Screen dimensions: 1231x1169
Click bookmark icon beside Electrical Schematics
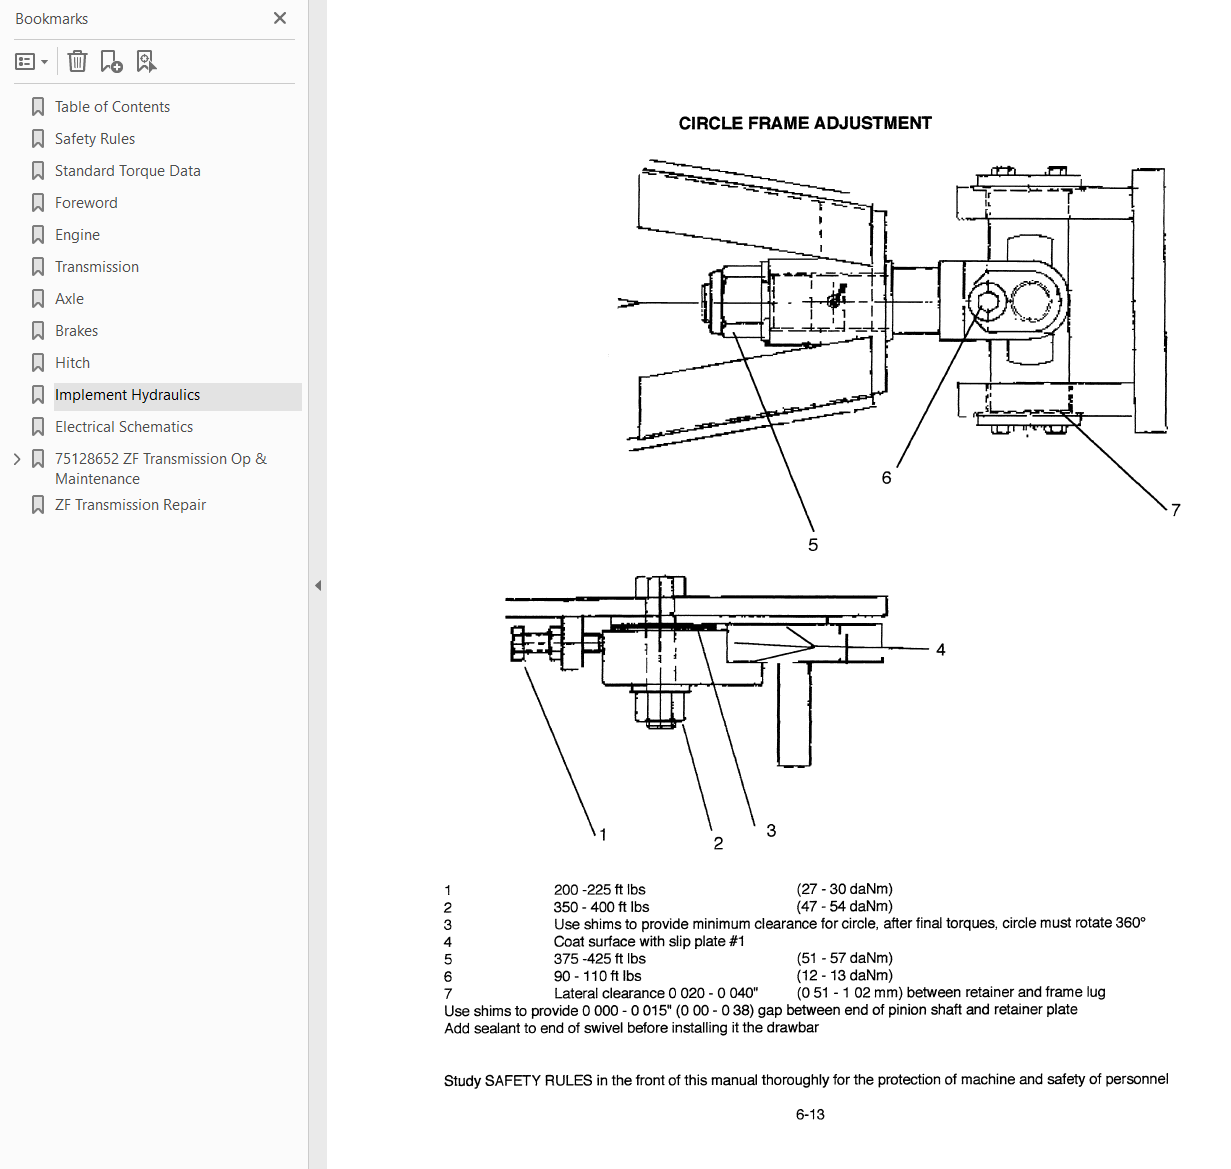pyautogui.click(x=38, y=427)
